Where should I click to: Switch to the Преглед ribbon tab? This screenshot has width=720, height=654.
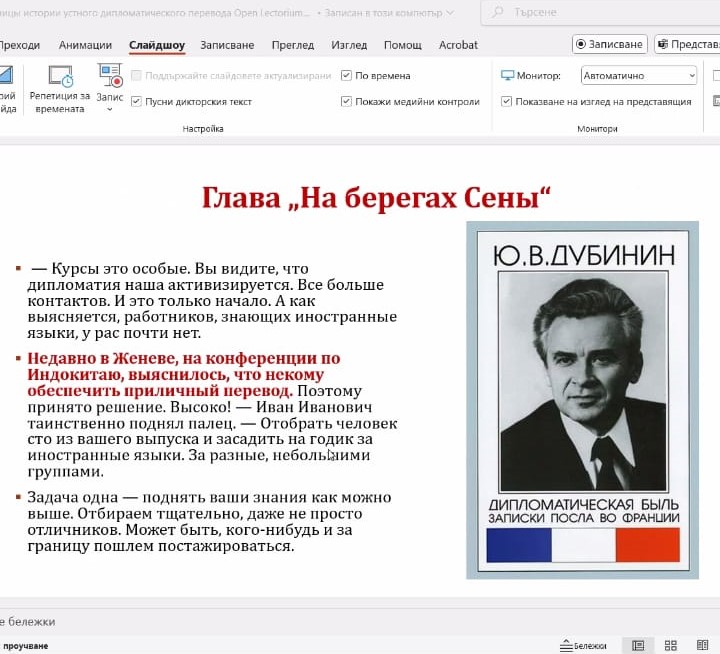292,45
